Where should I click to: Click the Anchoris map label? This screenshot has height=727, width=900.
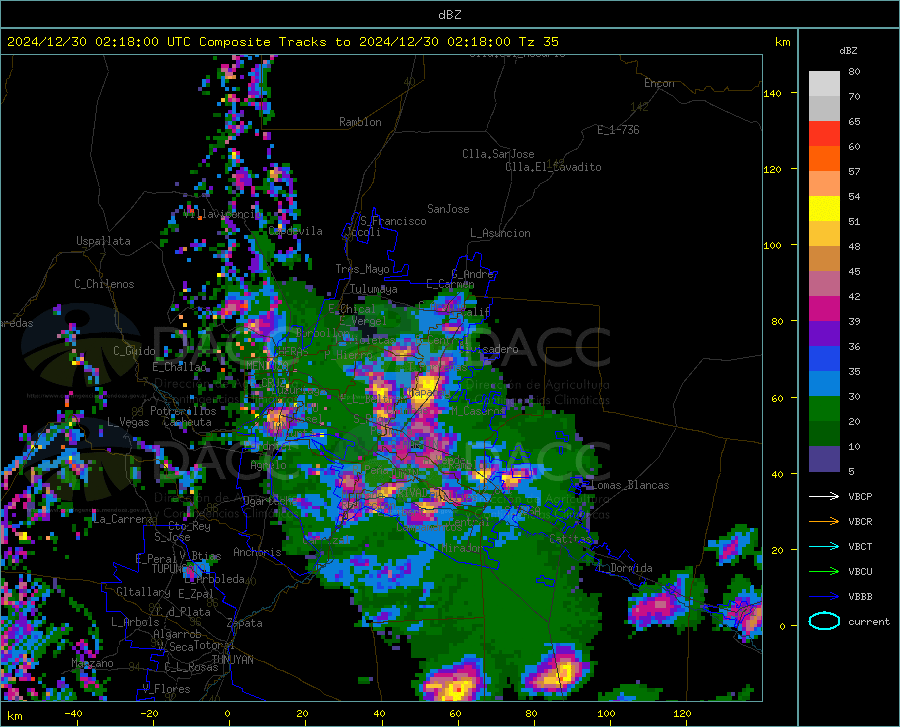[x=257, y=552]
